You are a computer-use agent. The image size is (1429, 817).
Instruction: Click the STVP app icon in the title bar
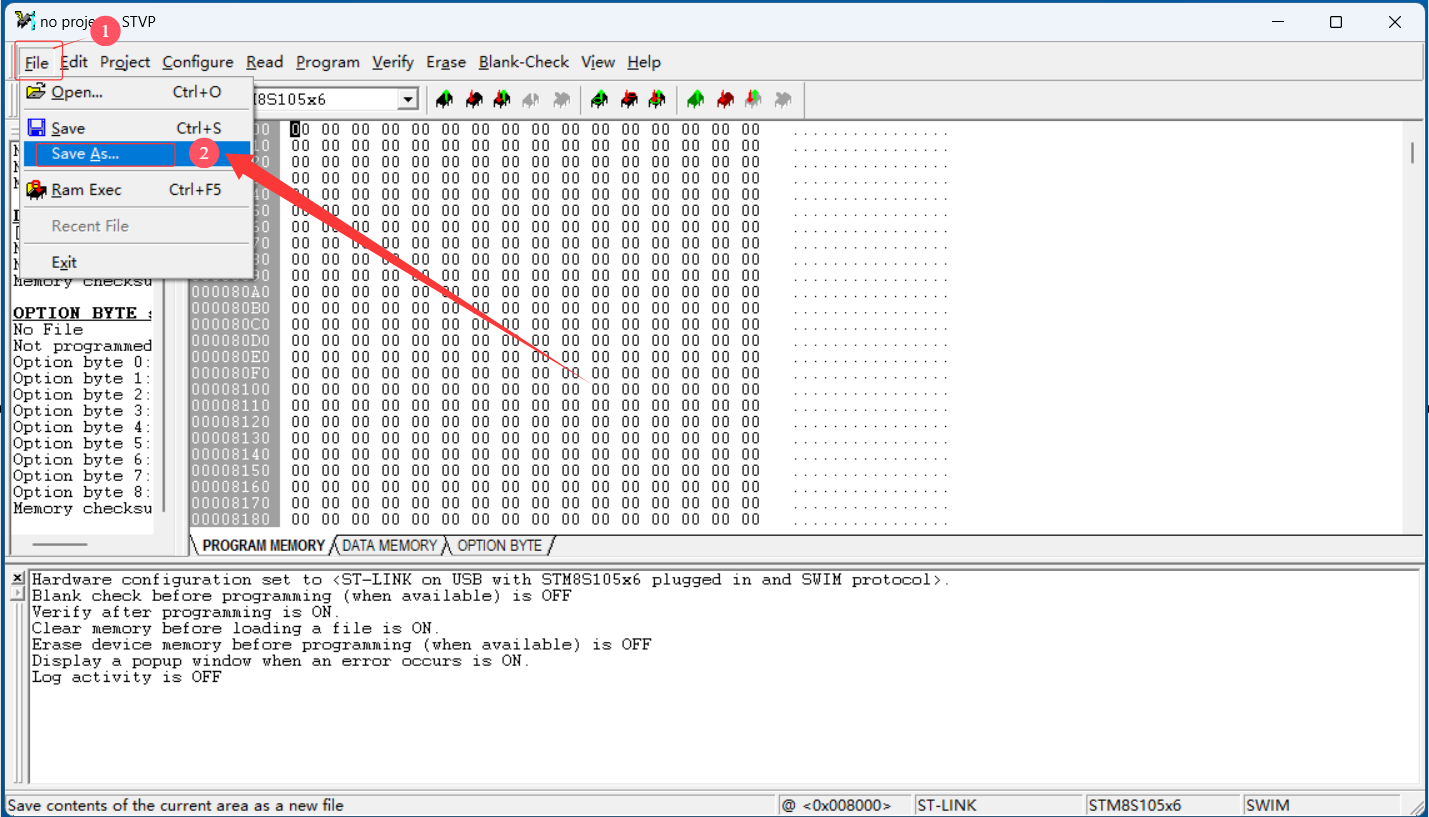pos(25,21)
